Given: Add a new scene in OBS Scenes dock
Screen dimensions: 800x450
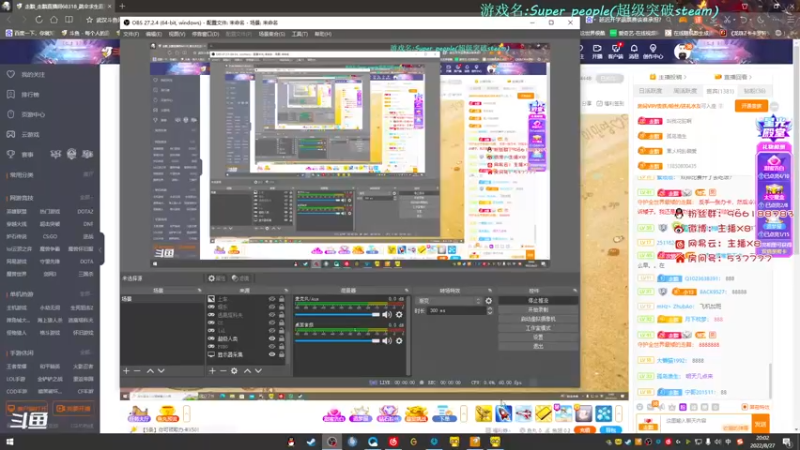Looking at the screenshot, I should click(126, 371).
